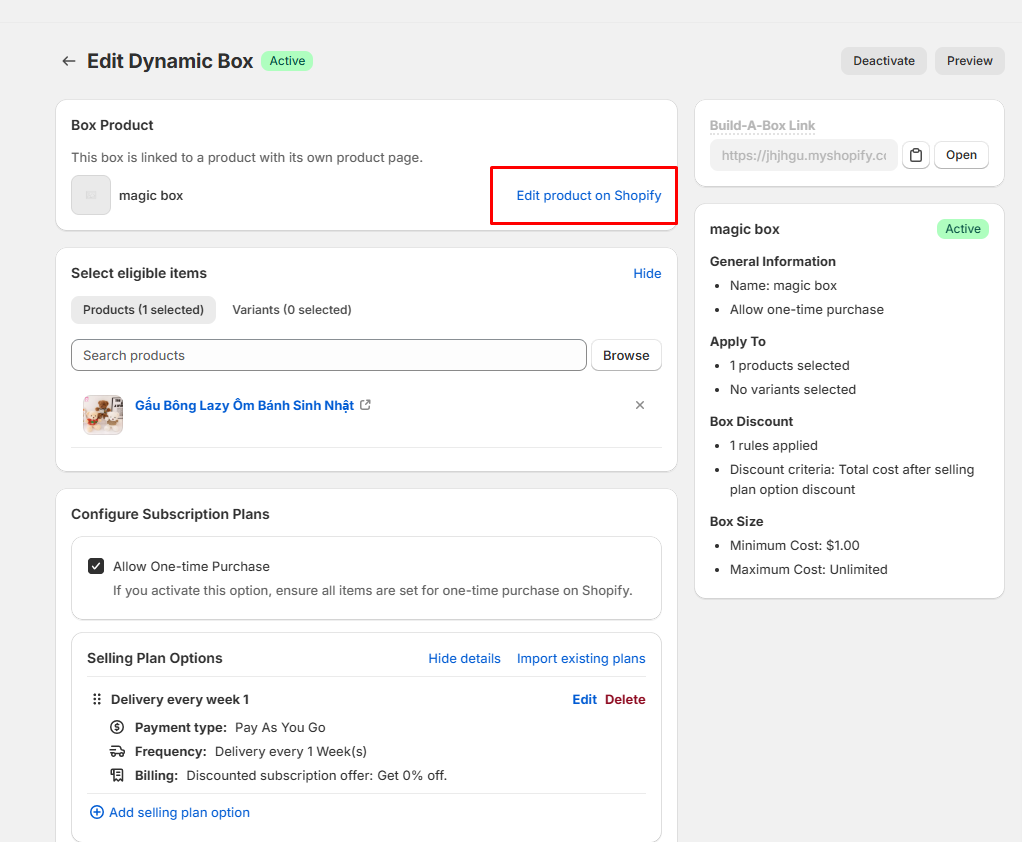This screenshot has height=842, width=1022.
Task: Click the back arrow beside Edit Dynamic Box
Action: point(68,61)
